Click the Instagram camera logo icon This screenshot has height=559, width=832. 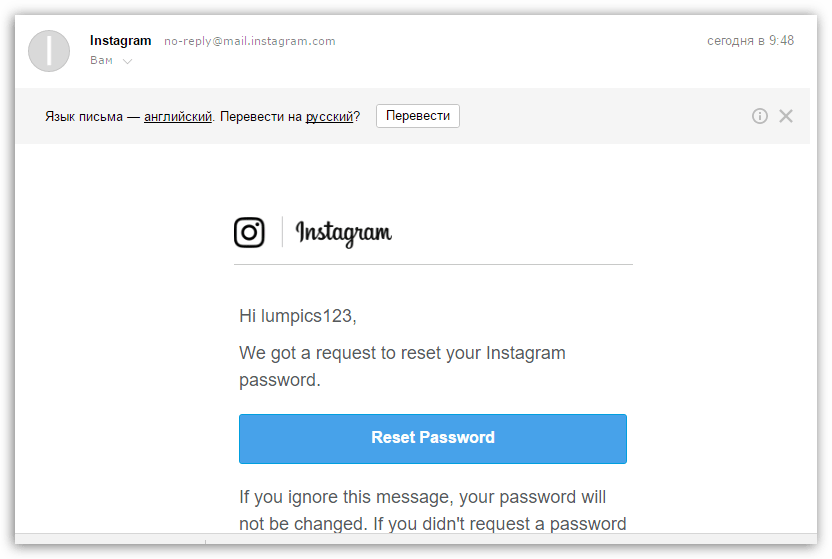(x=249, y=232)
